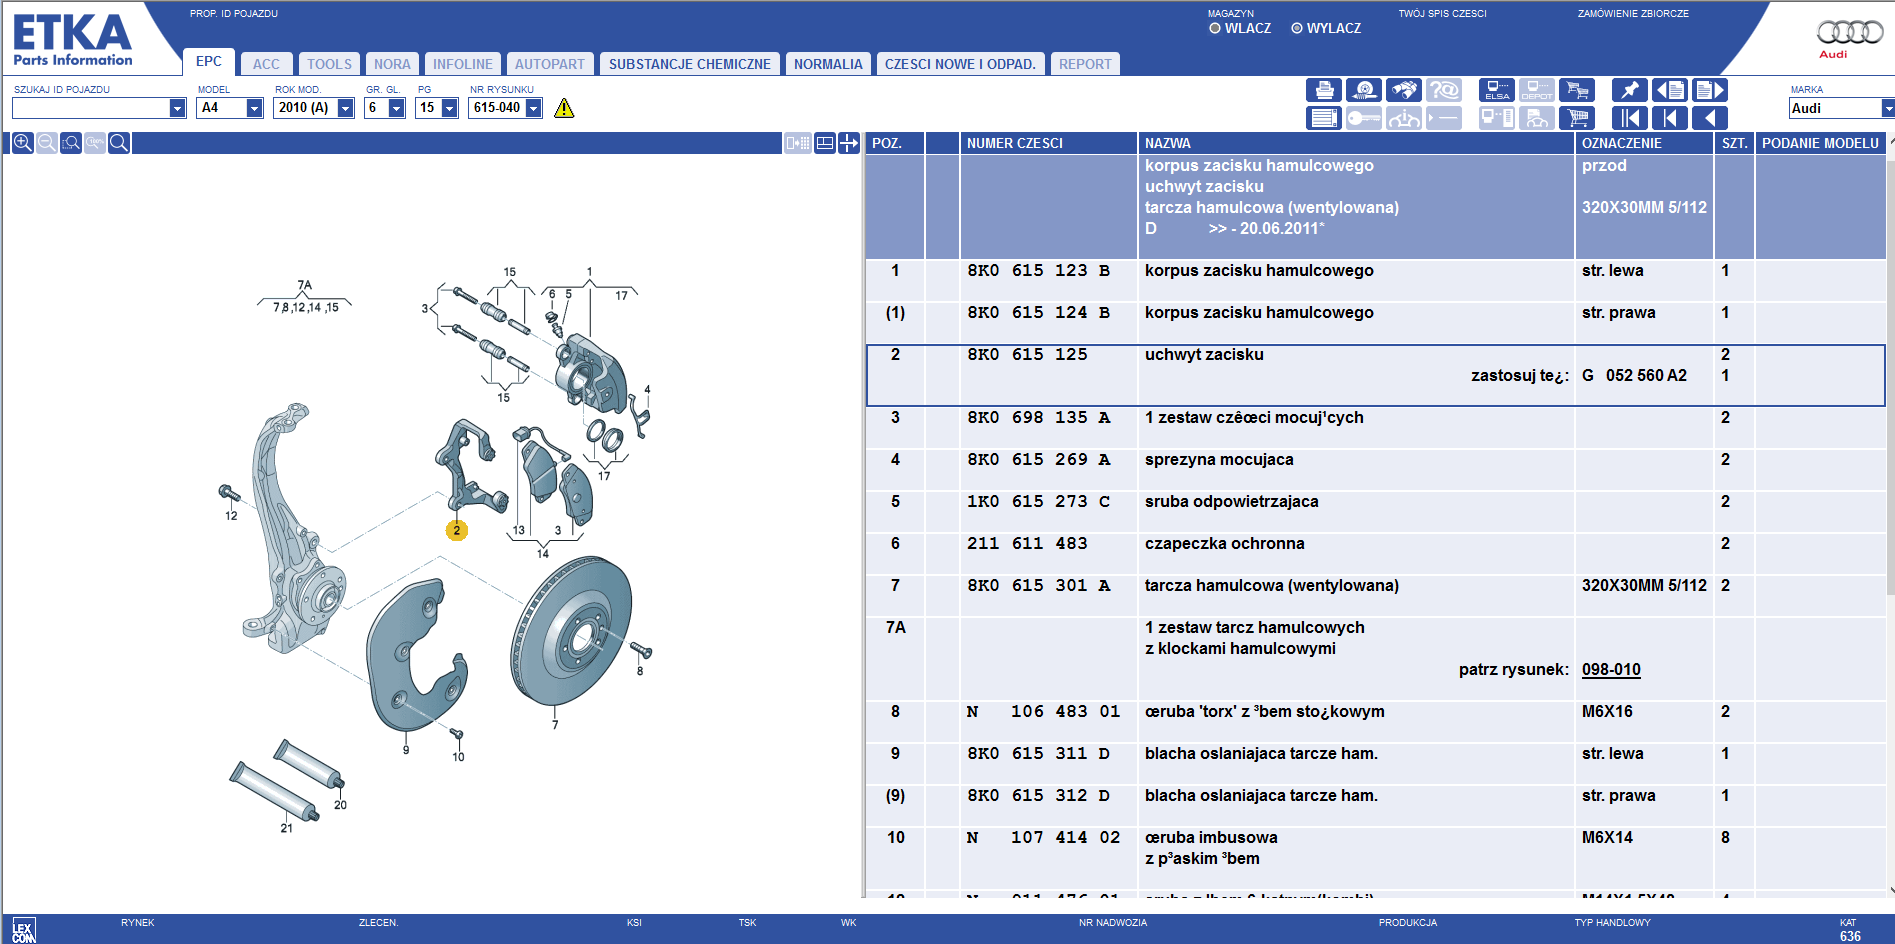The image size is (1895, 944).
Task: Expand the Szukaj ID Pojazdu dropdown
Action: tap(177, 108)
